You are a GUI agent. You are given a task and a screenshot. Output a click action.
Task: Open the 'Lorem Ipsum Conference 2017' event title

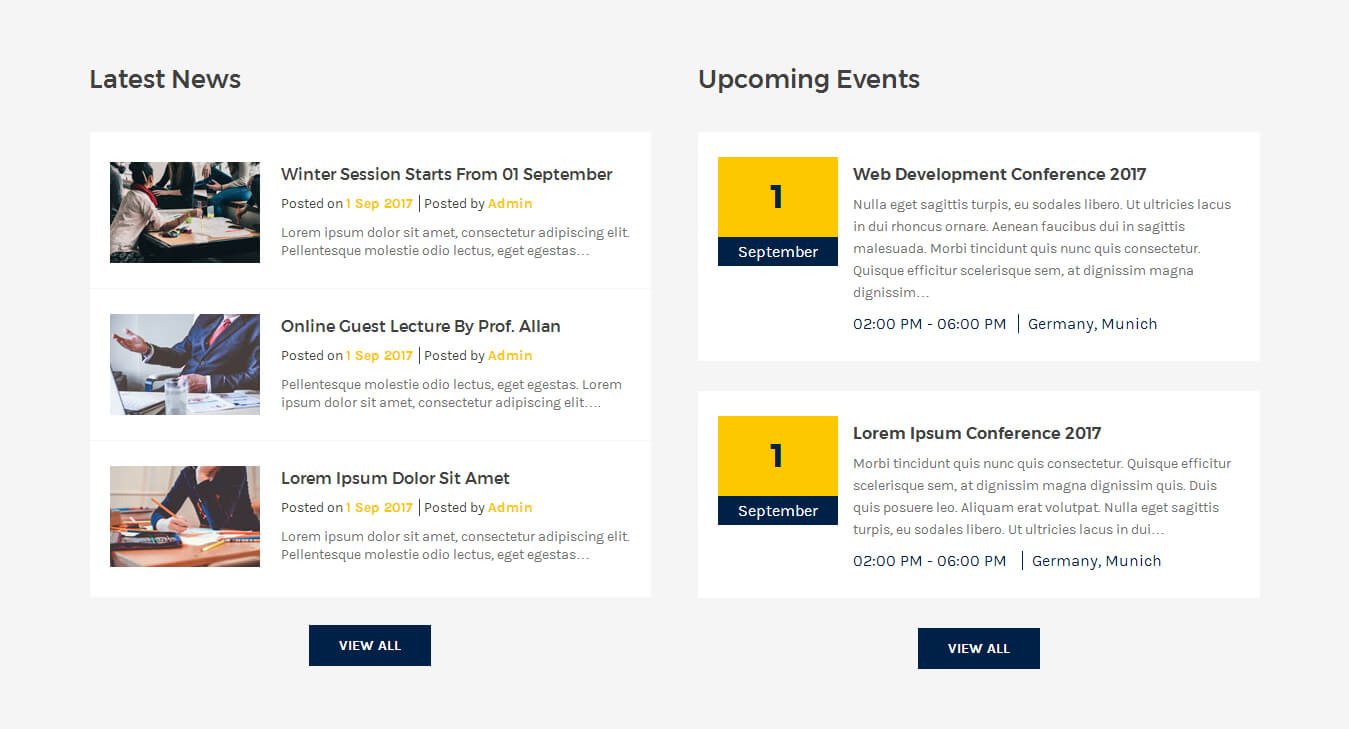tap(977, 433)
